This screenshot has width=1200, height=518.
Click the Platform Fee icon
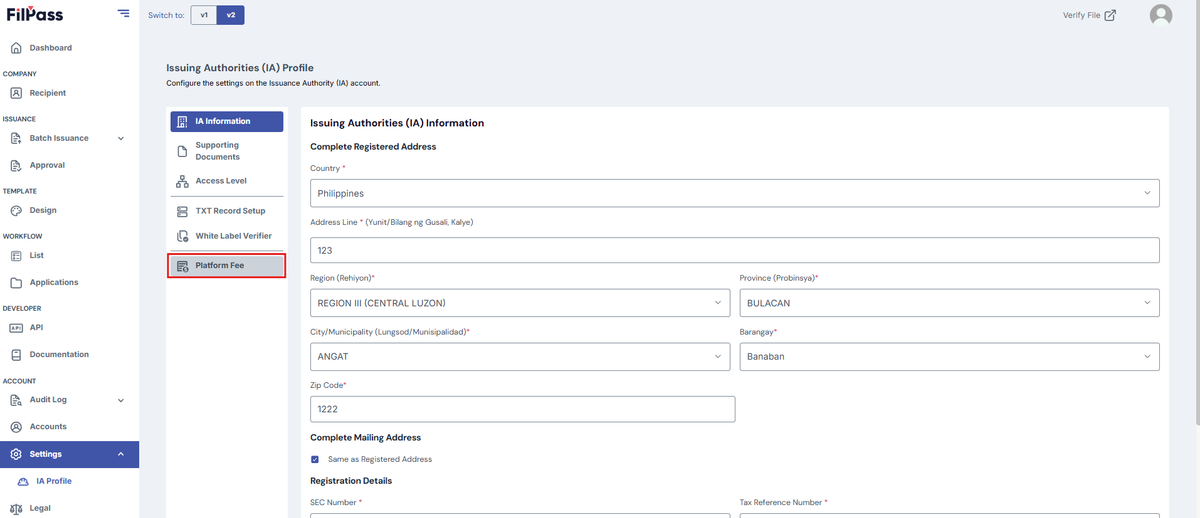pos(182,265)
